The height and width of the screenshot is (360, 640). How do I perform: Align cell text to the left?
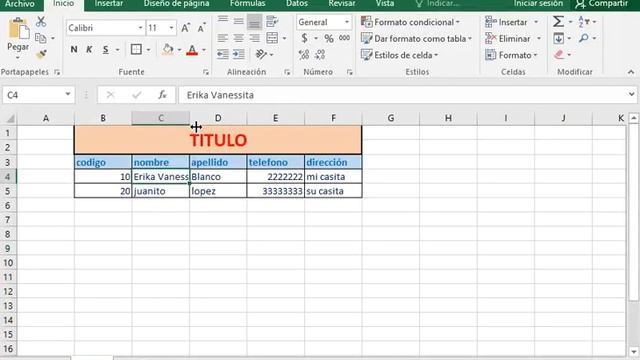point(223,38)
